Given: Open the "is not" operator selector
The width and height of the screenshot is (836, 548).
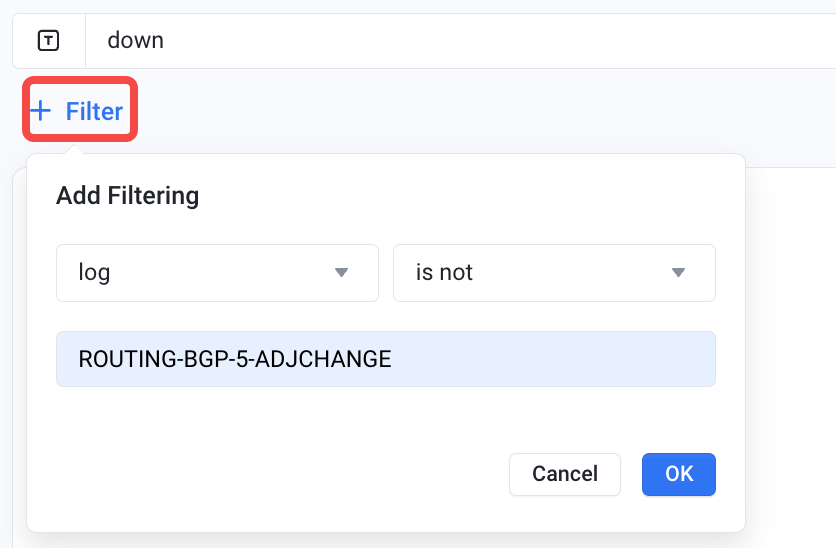Looking at the screenshot, I should click(x=554, y=273).
